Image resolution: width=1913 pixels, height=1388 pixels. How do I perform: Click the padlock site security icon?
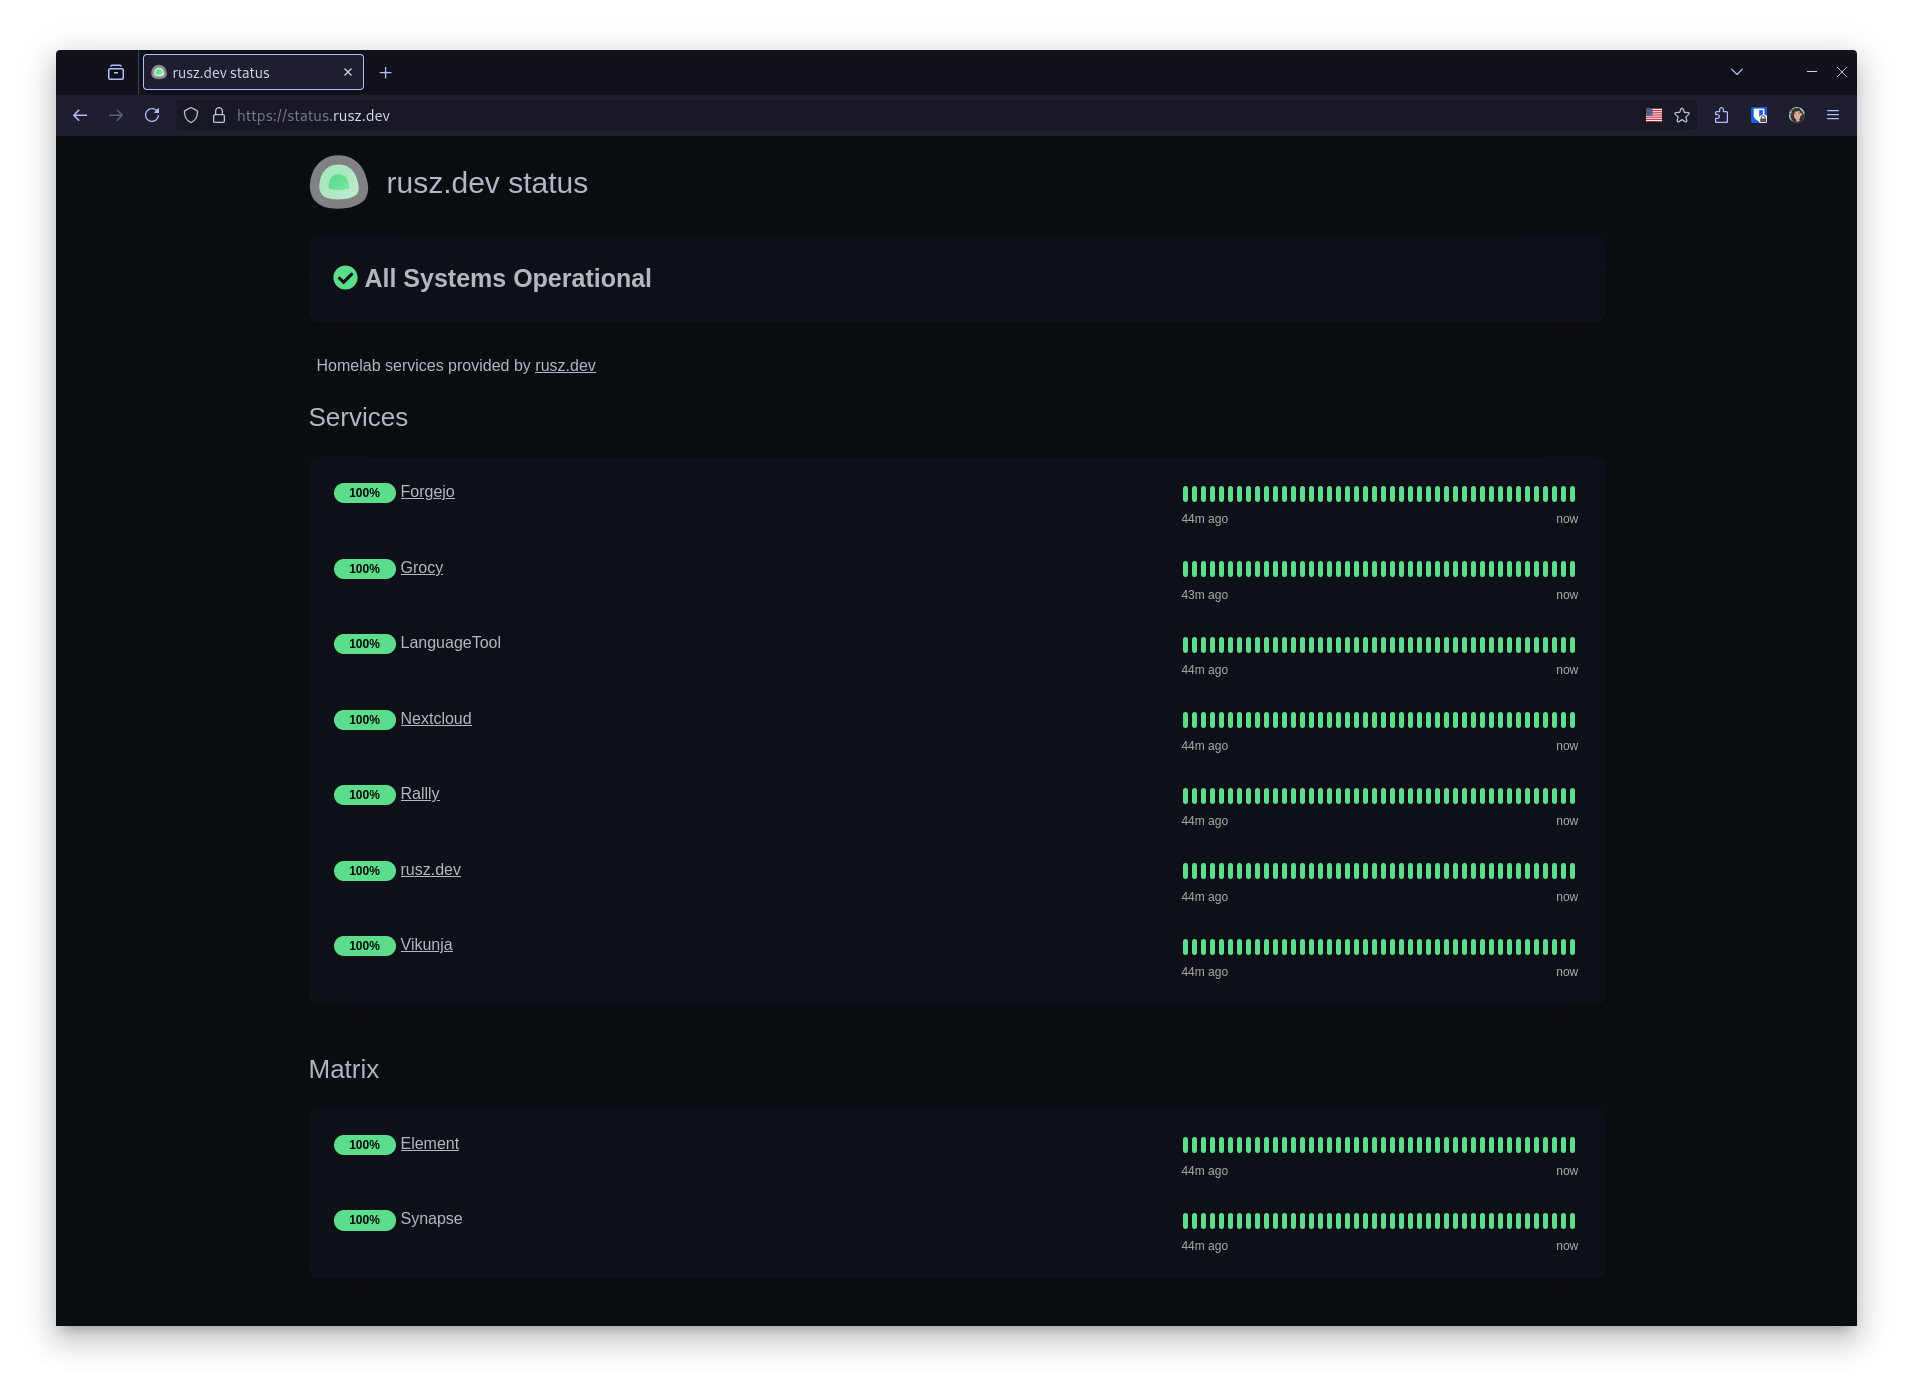coord(219,116)
